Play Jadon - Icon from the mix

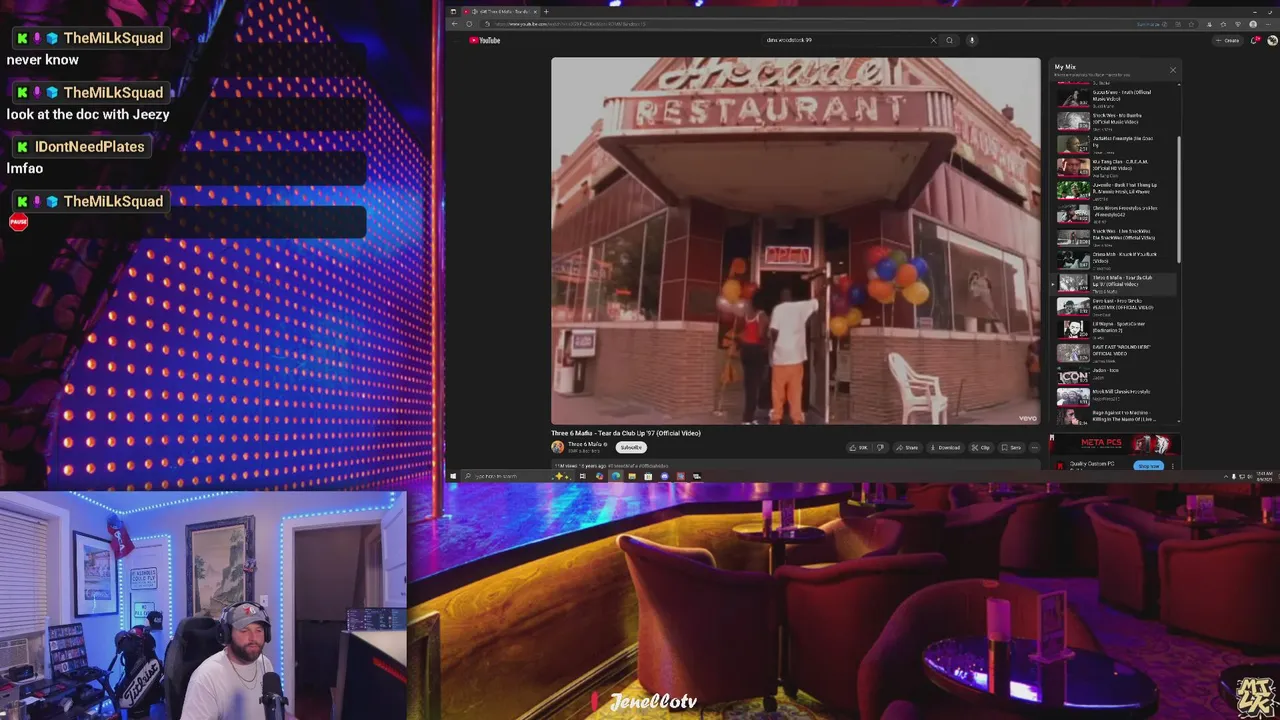1115,376
